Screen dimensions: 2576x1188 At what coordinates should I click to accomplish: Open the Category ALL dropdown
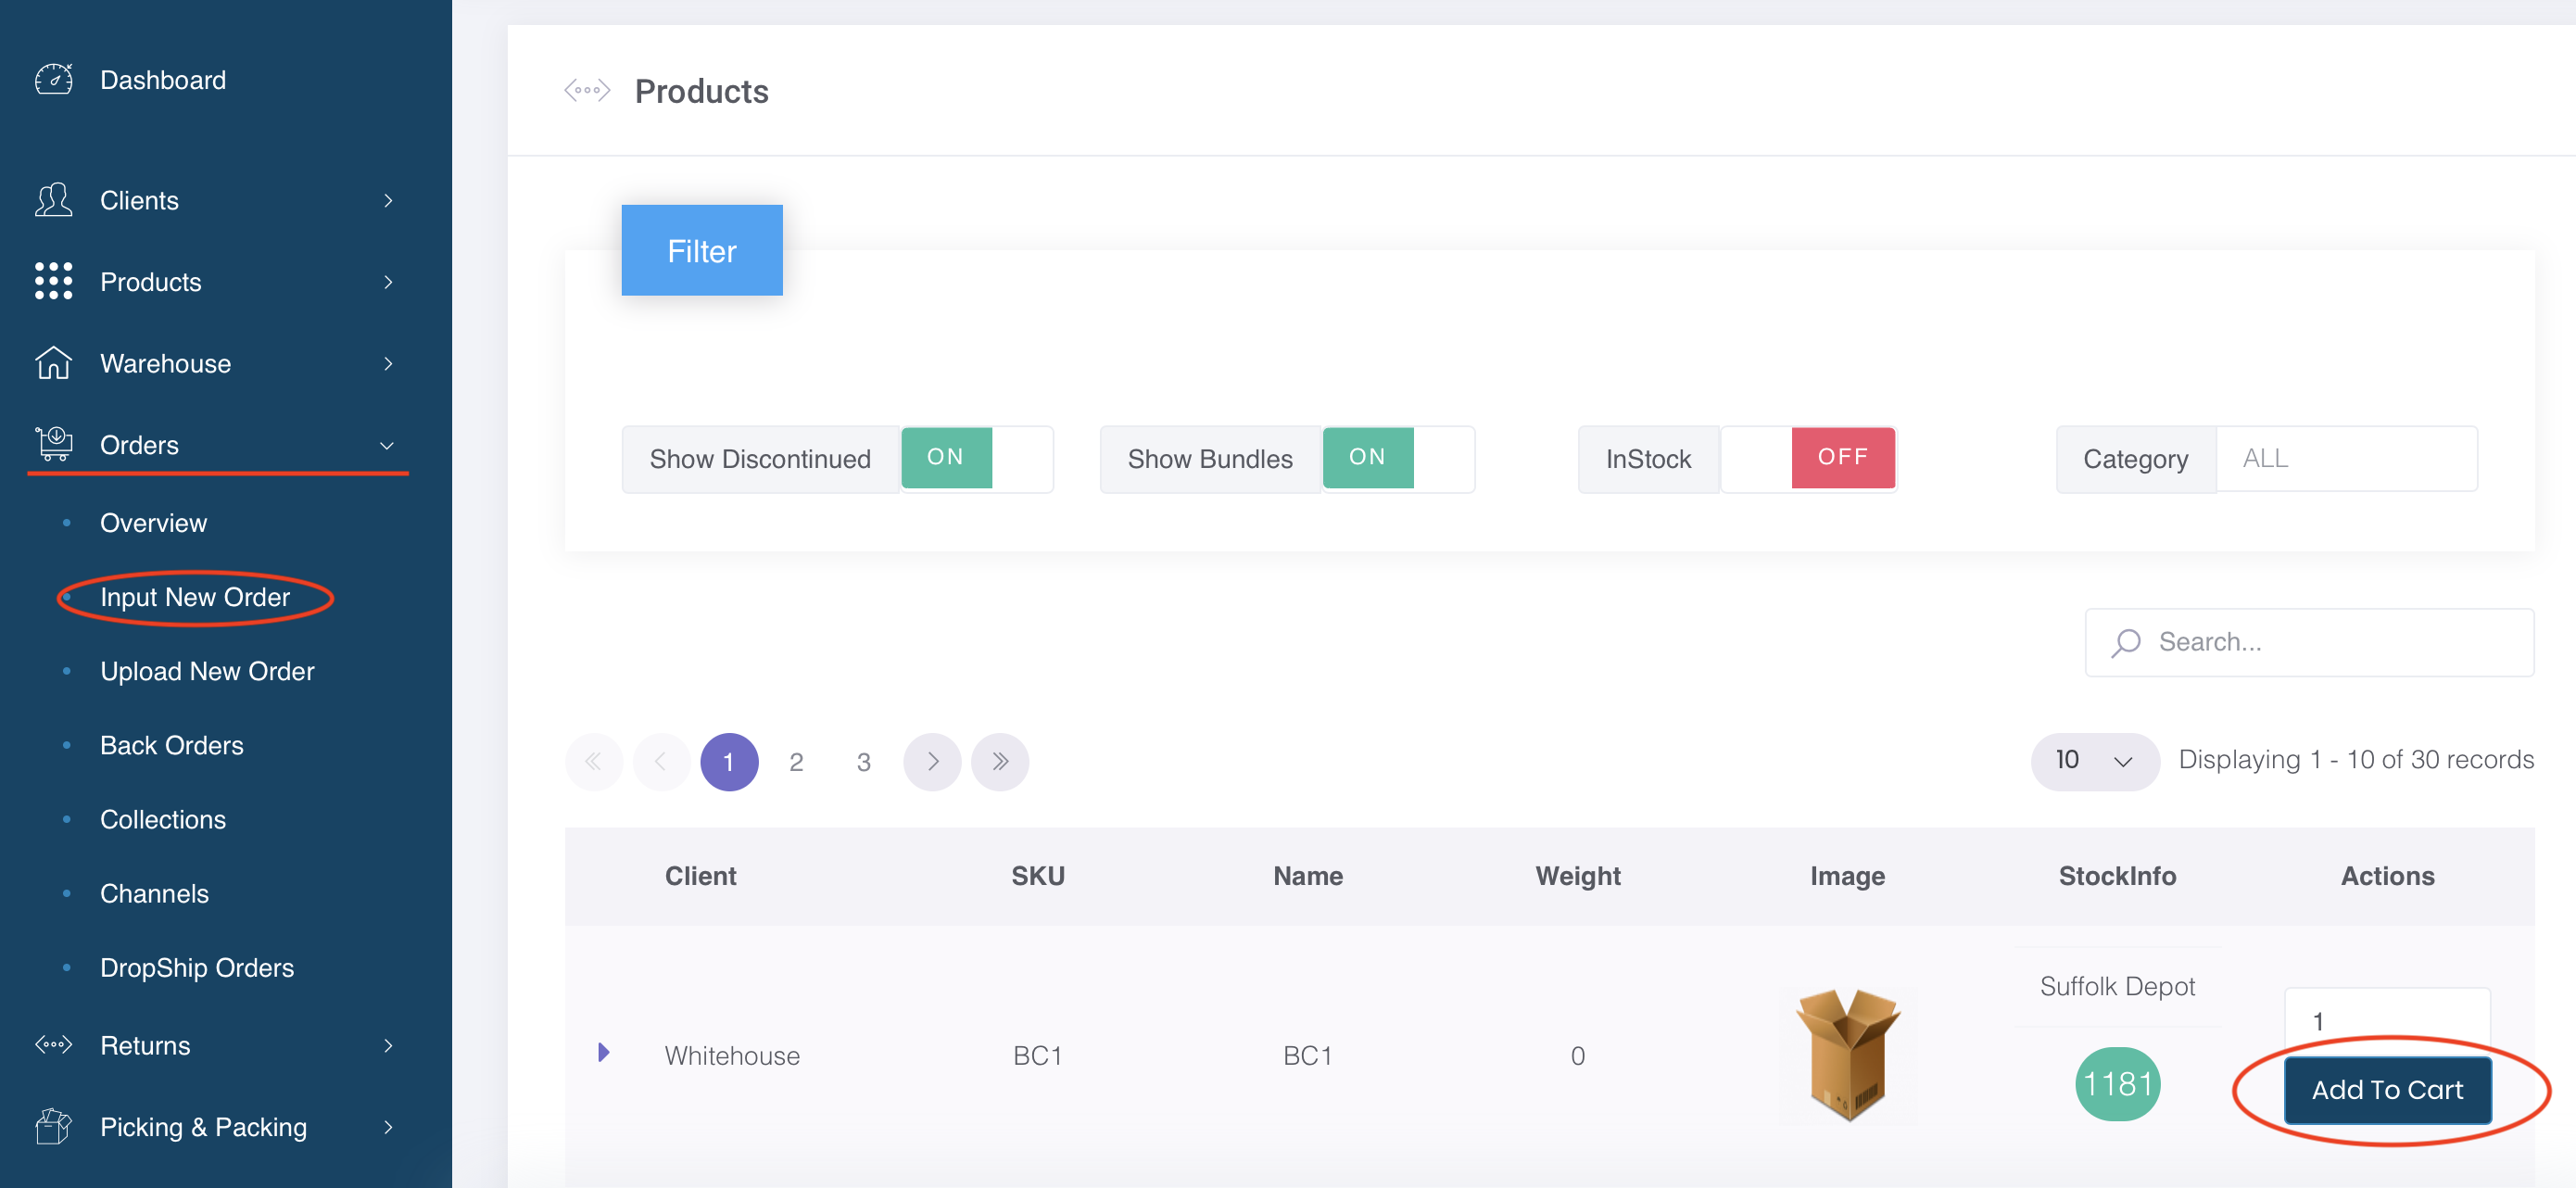[x=2345, y=458]
